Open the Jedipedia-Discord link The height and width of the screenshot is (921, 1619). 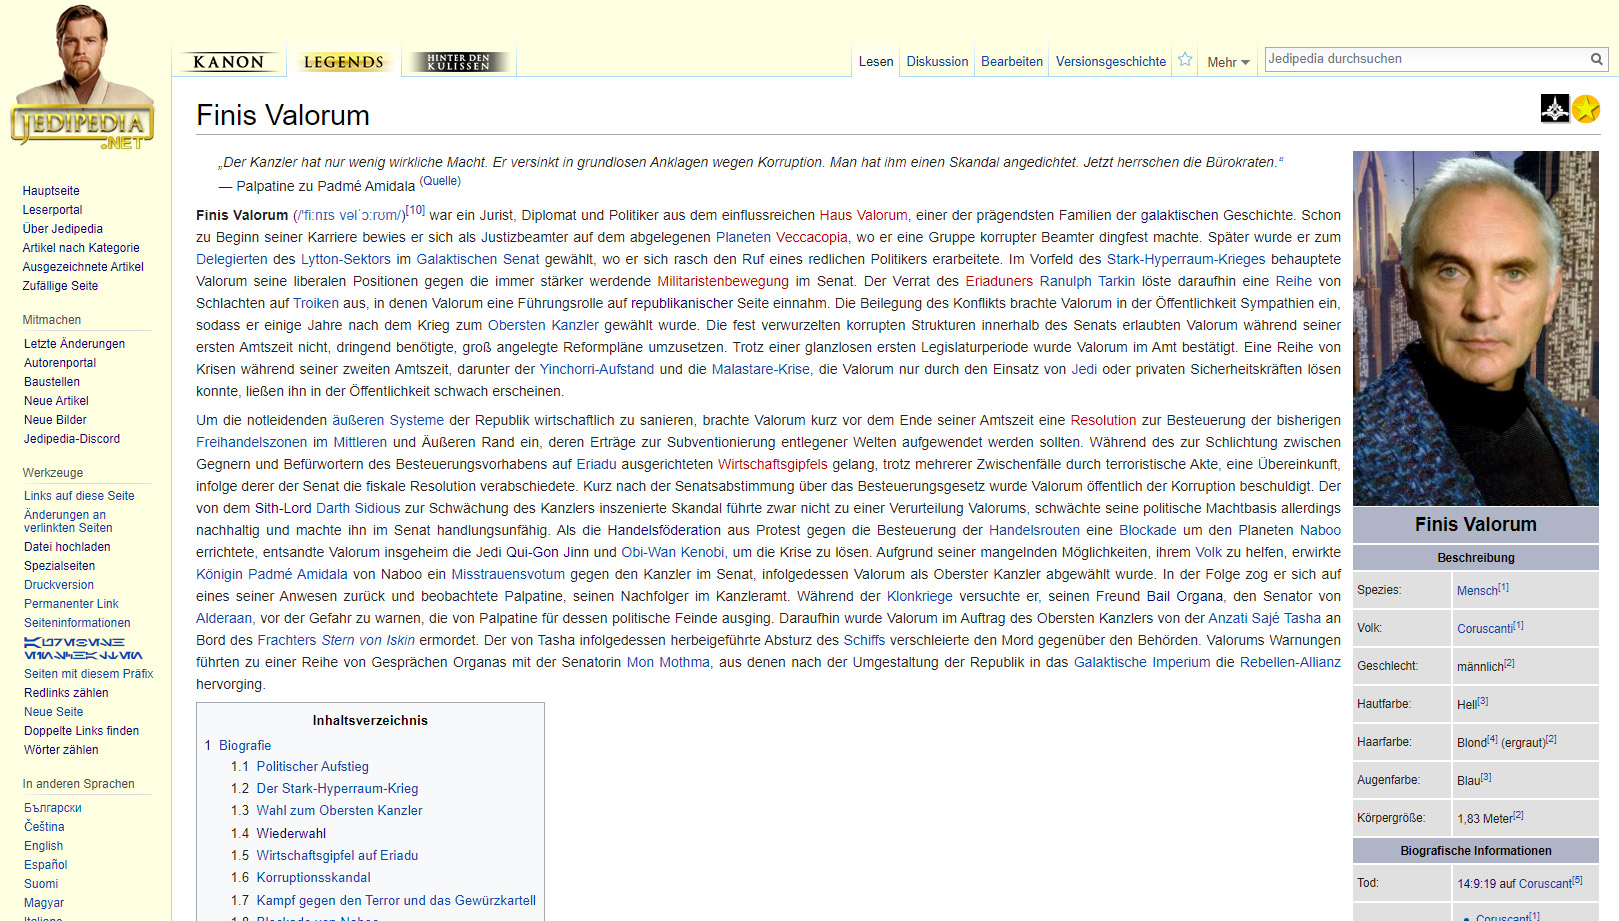pyautogui.click(x=72, y=439)
